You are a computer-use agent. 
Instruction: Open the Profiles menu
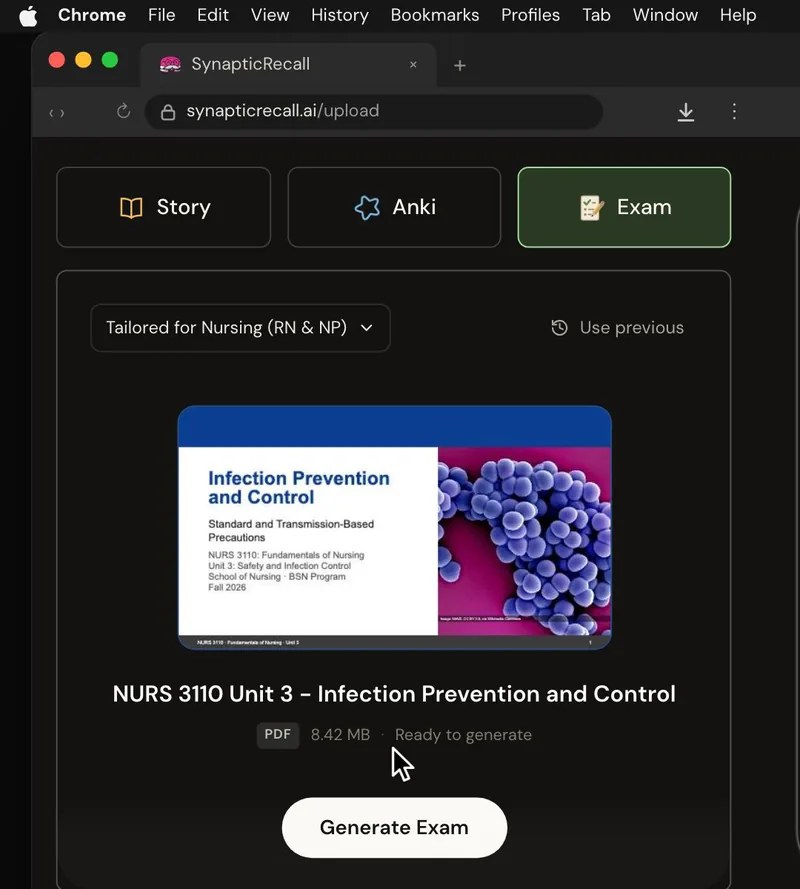point(530,15)
